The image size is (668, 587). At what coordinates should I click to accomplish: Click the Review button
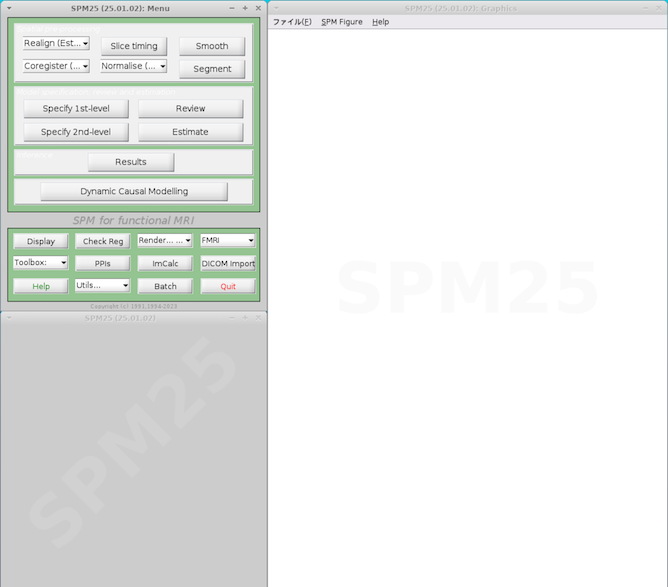[190, 109]
